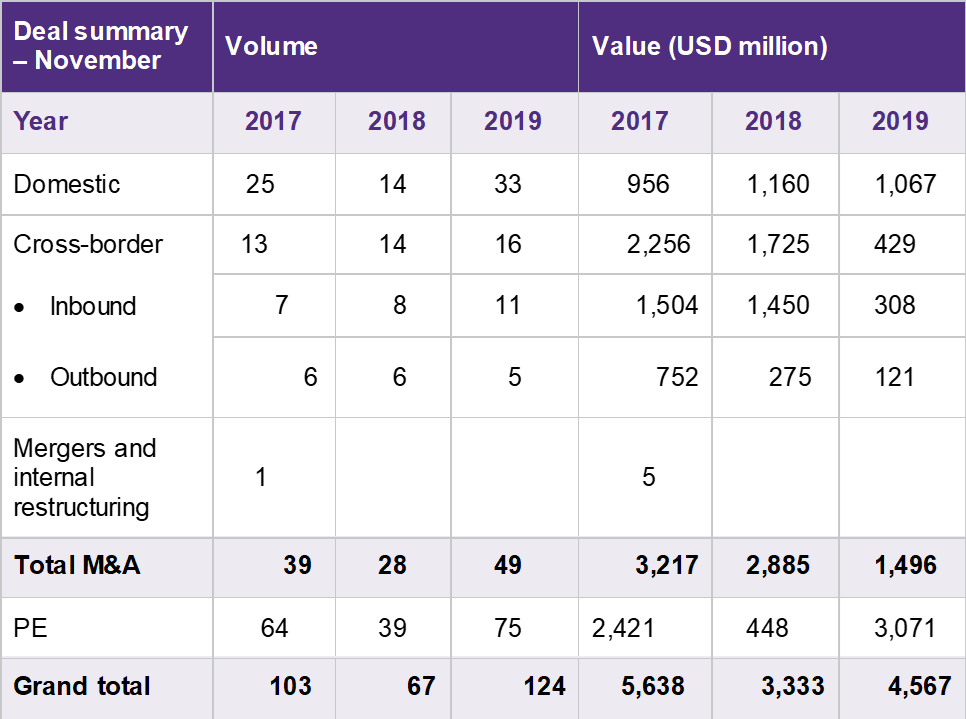
Task: Click the Grand total 2017 value 5,638
Action: [651, 686]
